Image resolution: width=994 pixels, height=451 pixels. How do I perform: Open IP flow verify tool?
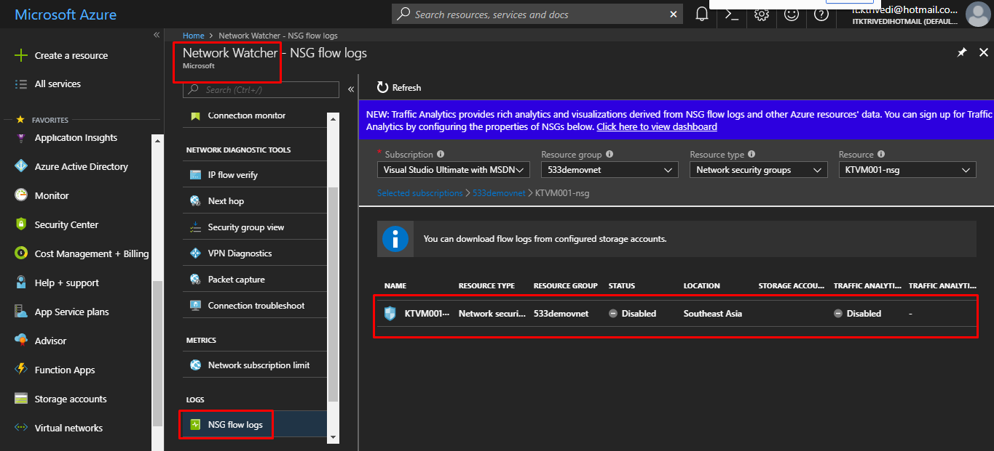point(232,175)
